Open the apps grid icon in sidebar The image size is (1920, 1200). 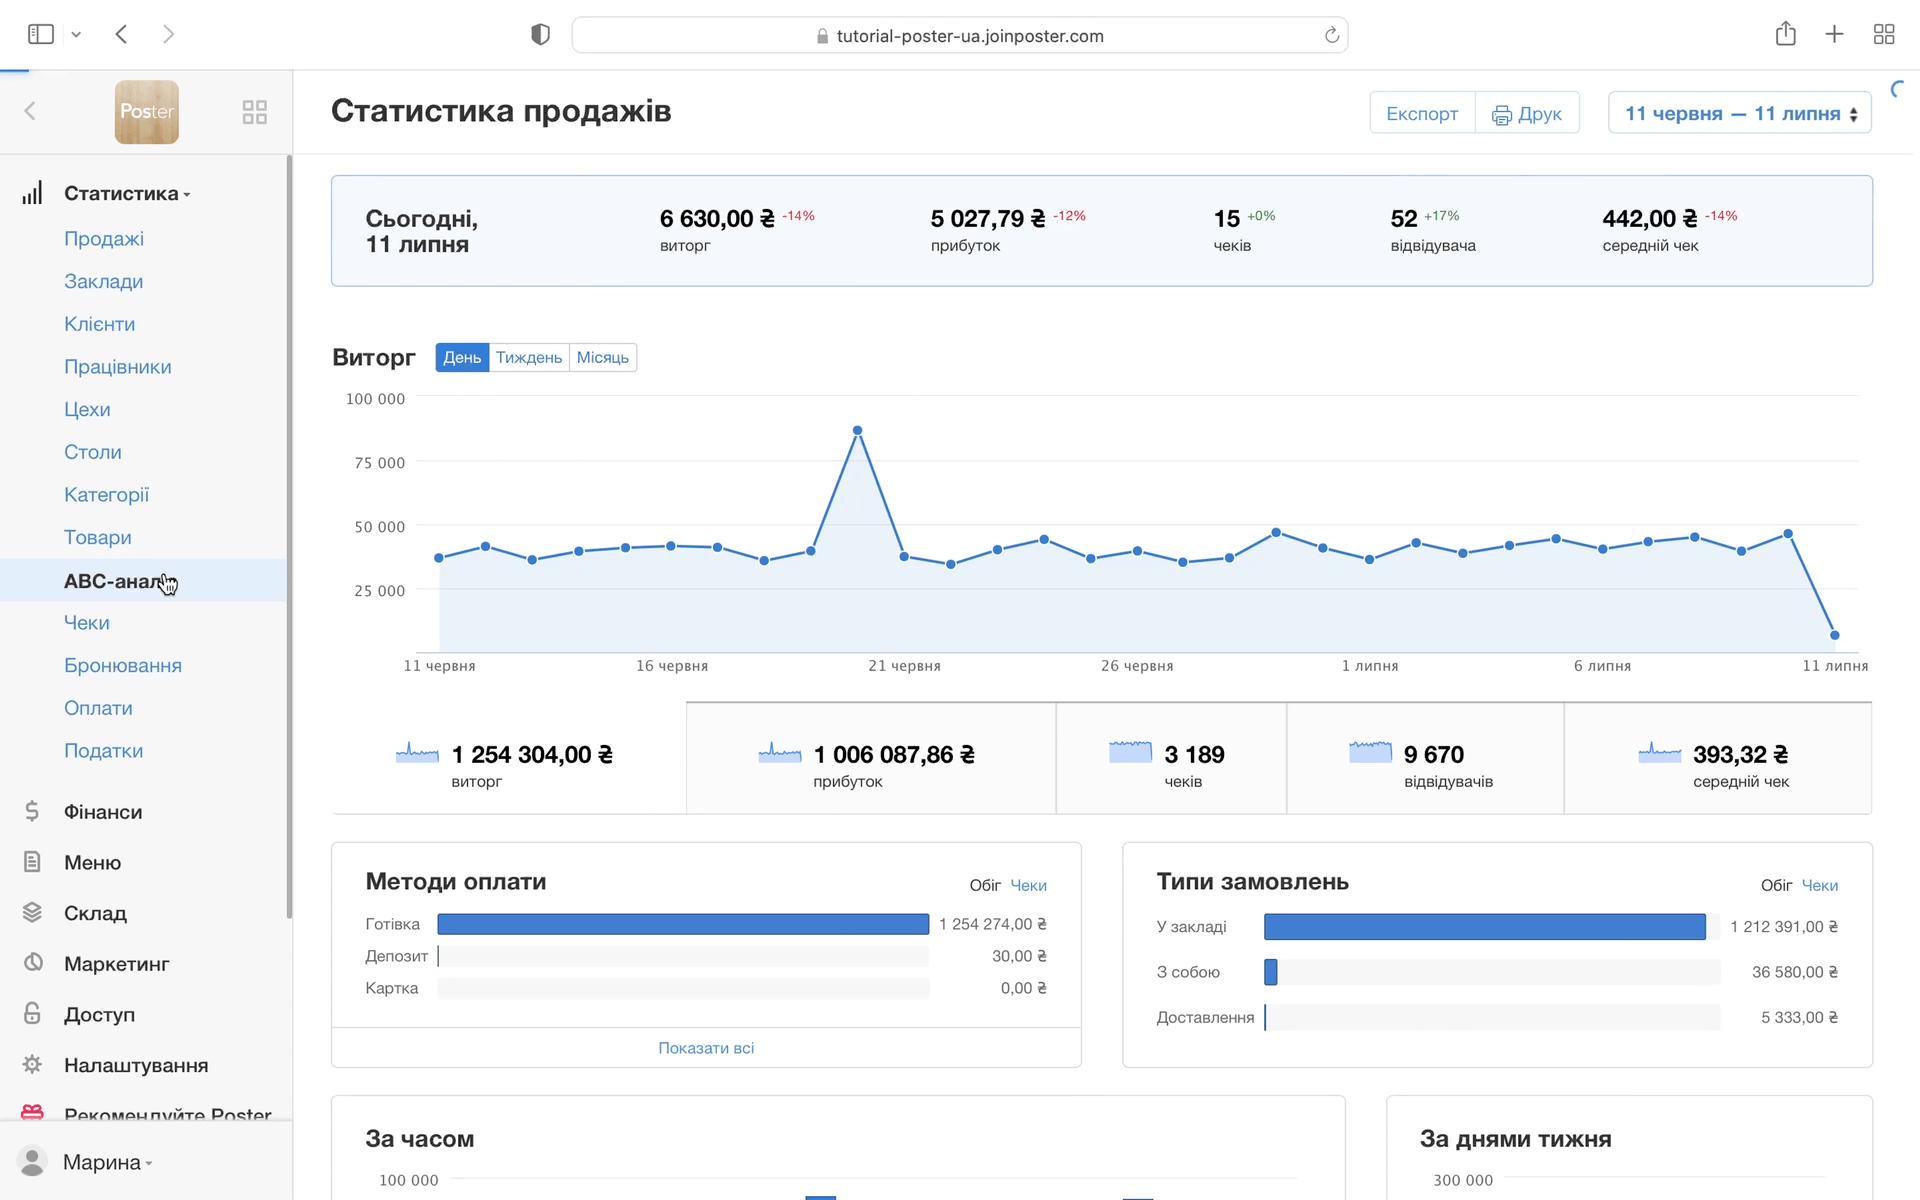pyautogui.click(x=254, y=112)
